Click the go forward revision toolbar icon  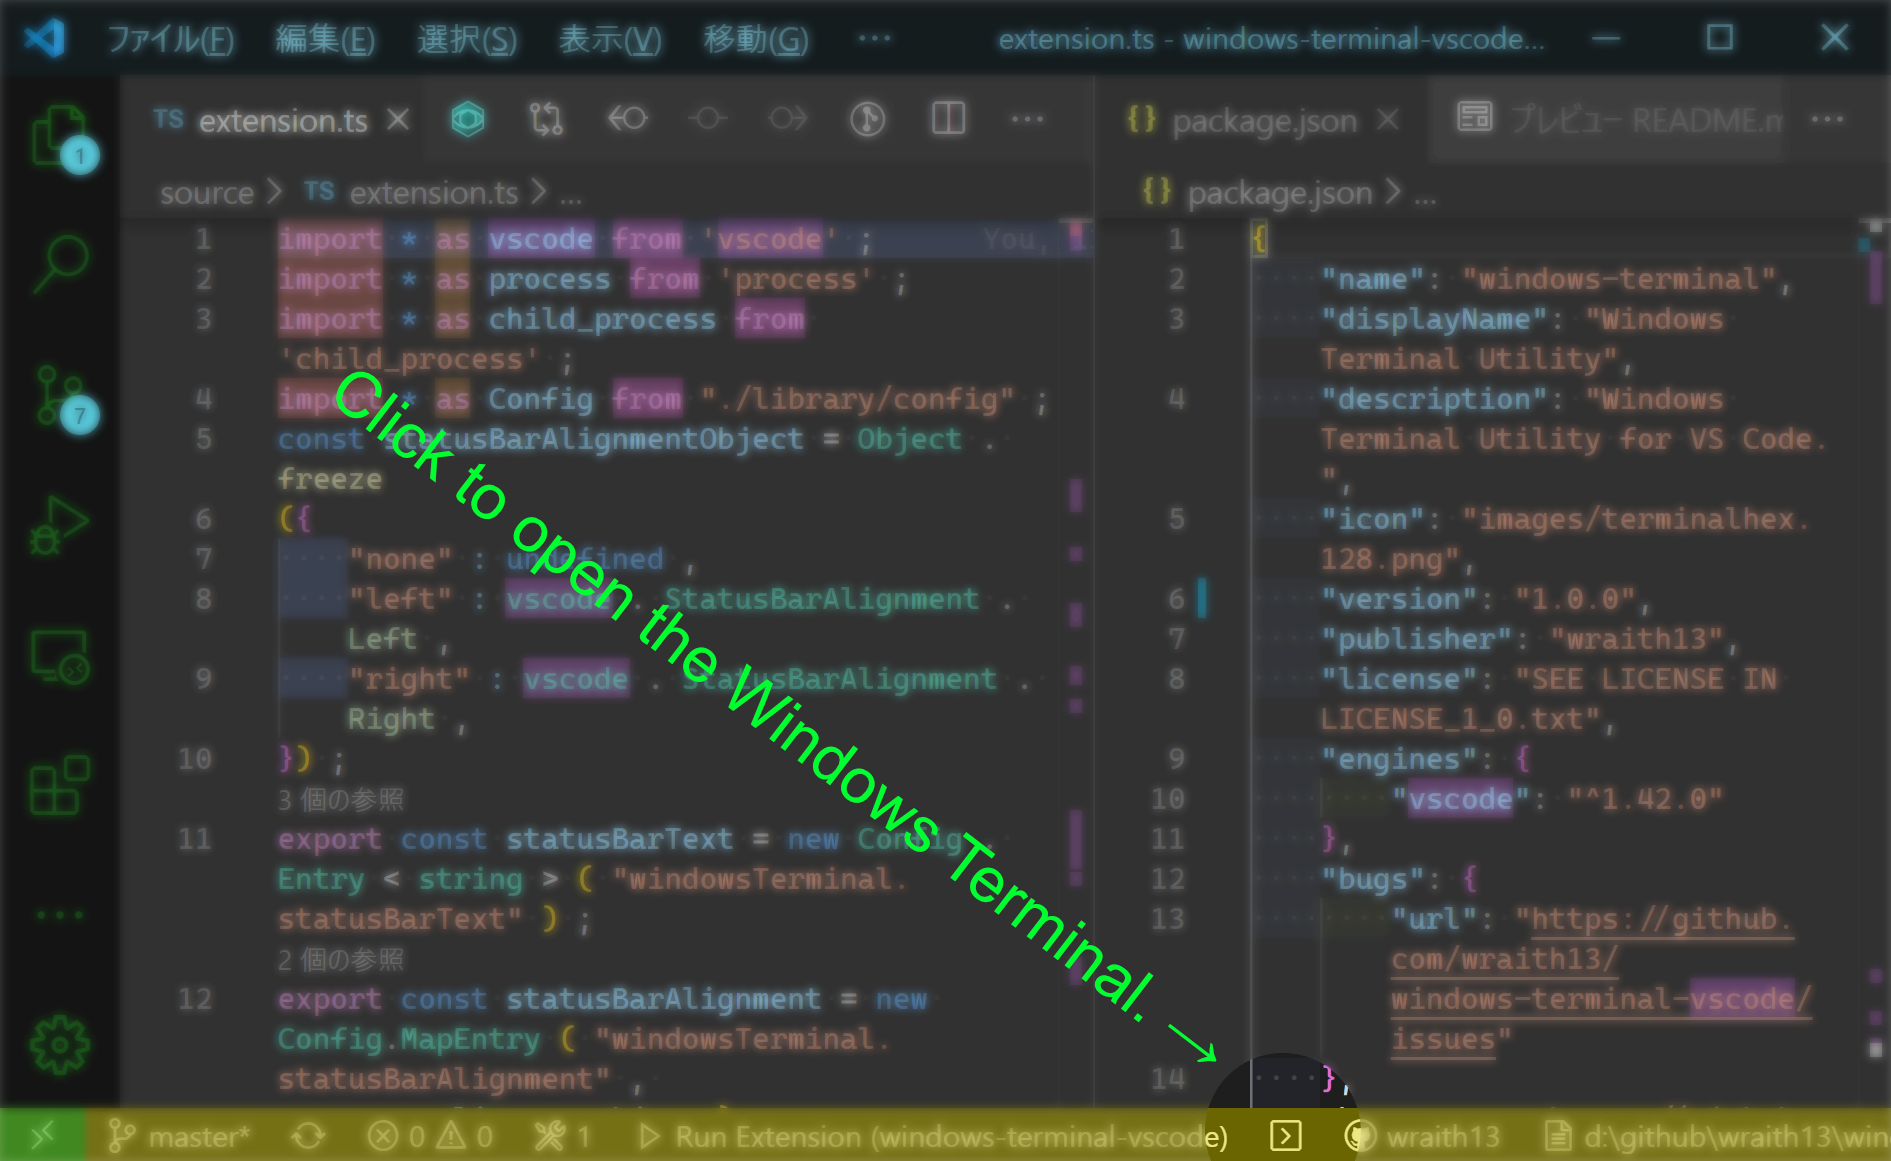click(787, 120)
